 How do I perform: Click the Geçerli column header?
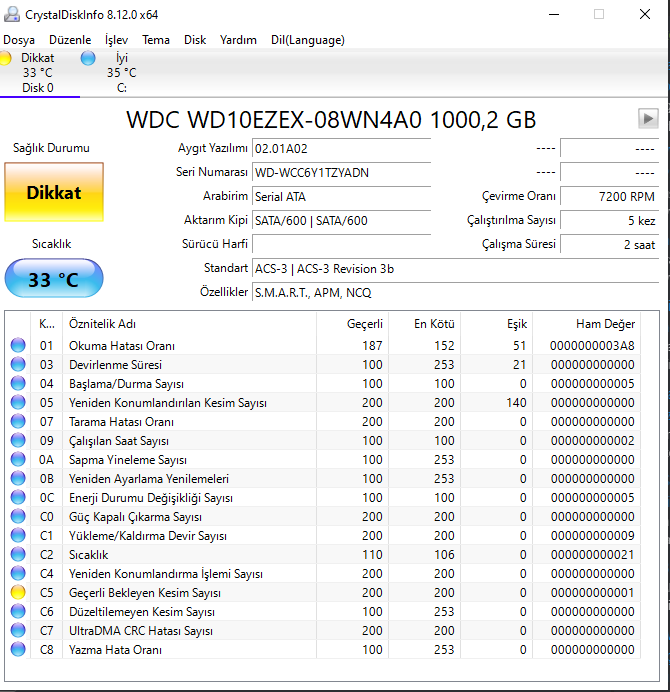tap(352, 324)
